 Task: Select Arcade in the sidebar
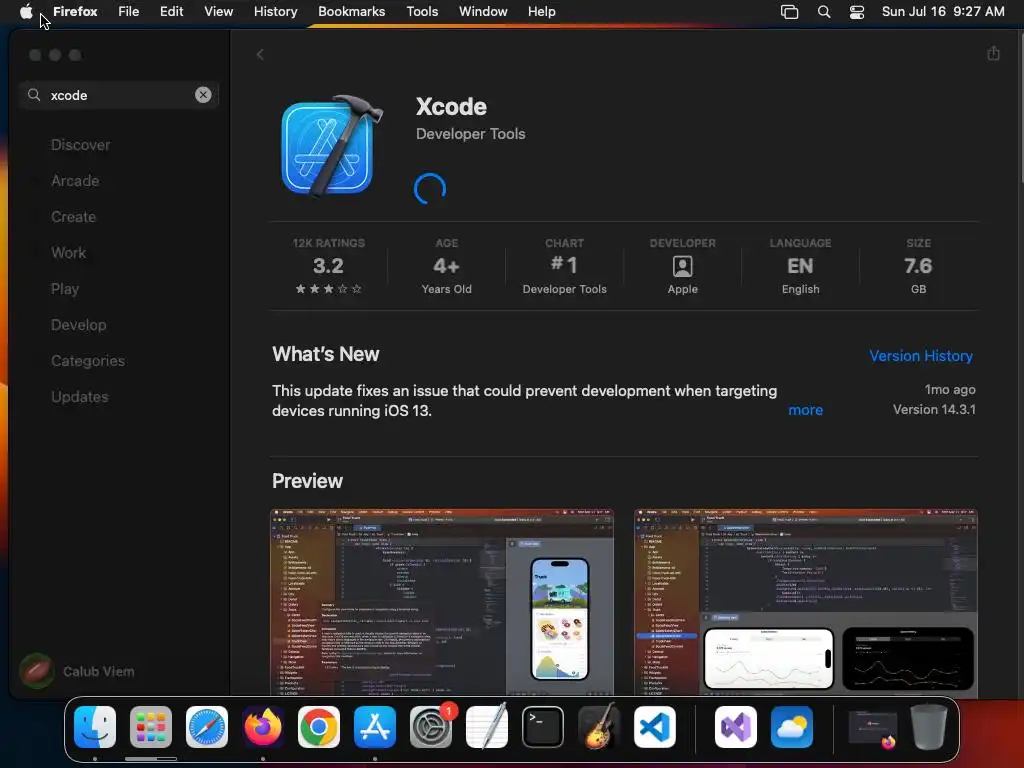[75, 181]
